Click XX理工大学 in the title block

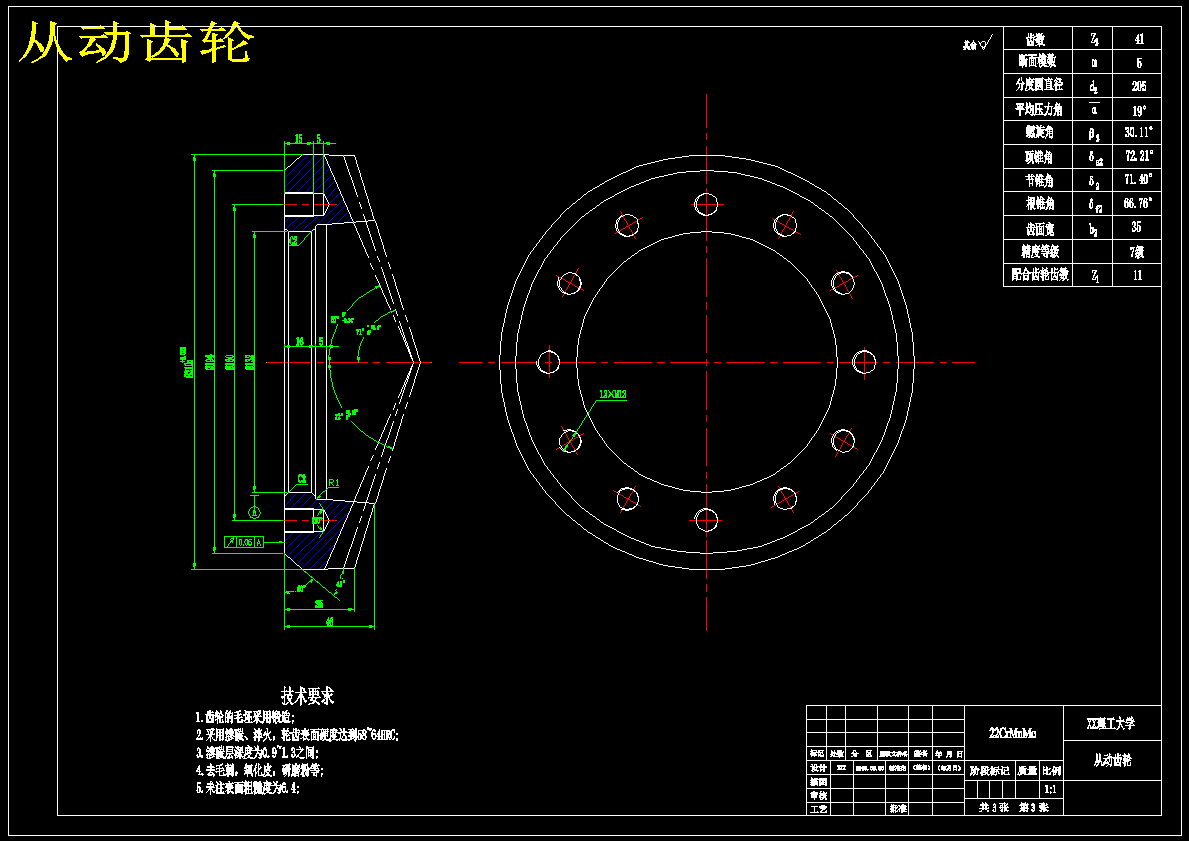tap(1111, 723)
